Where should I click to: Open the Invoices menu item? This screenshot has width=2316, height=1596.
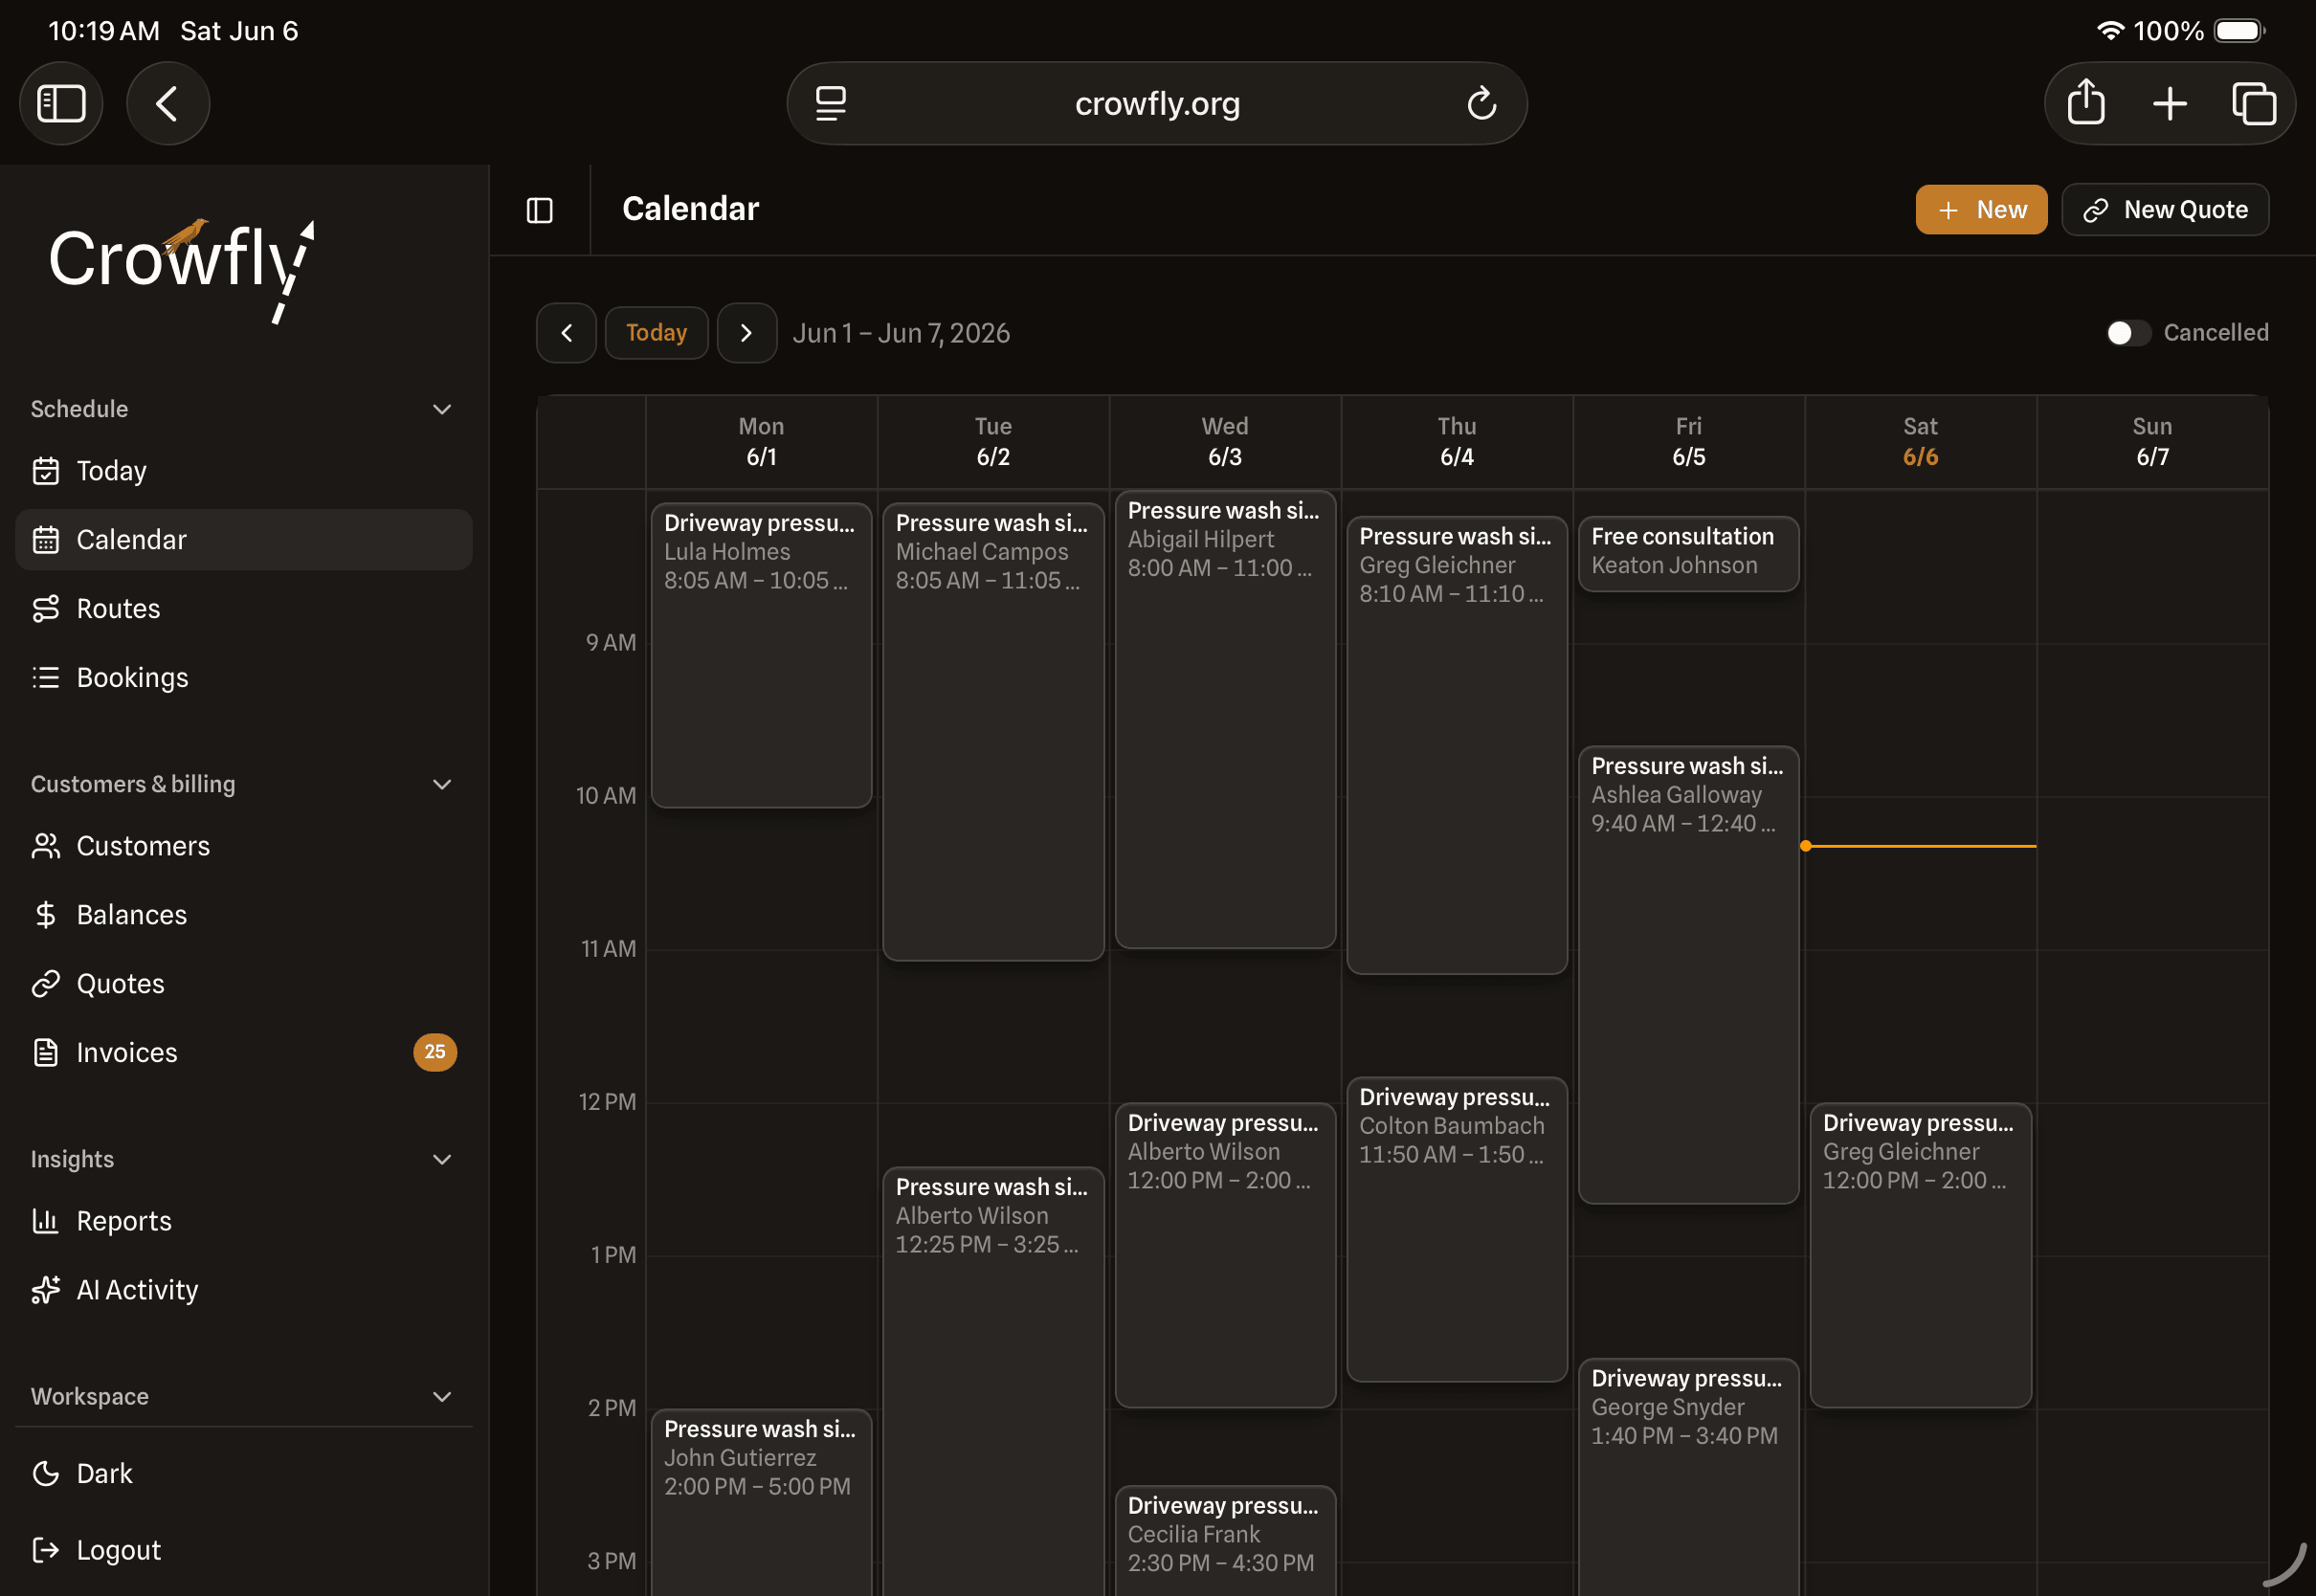[x=243, y=1053]
